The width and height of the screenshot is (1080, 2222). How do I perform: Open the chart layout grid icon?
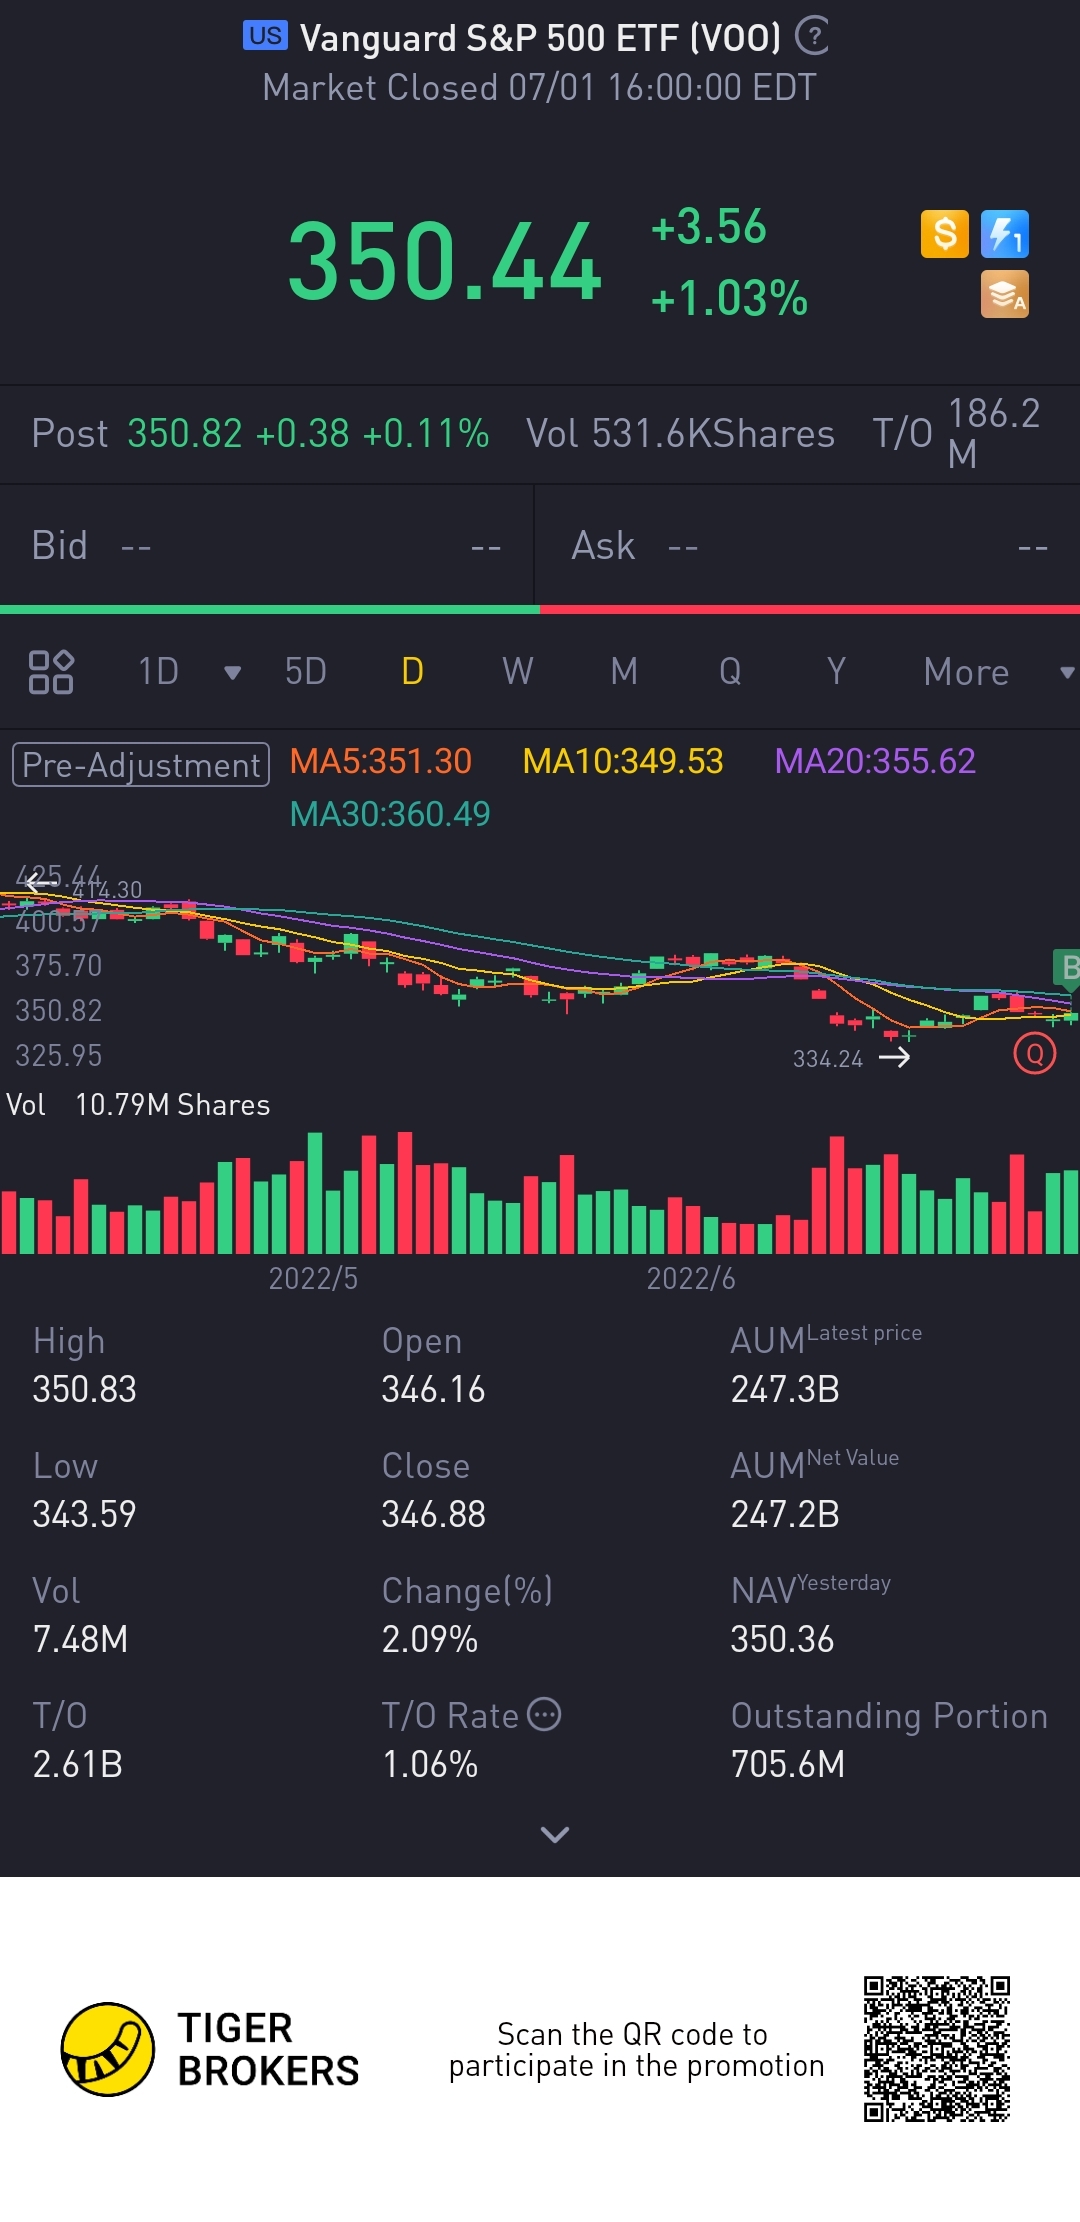click(x=51, y=672)
